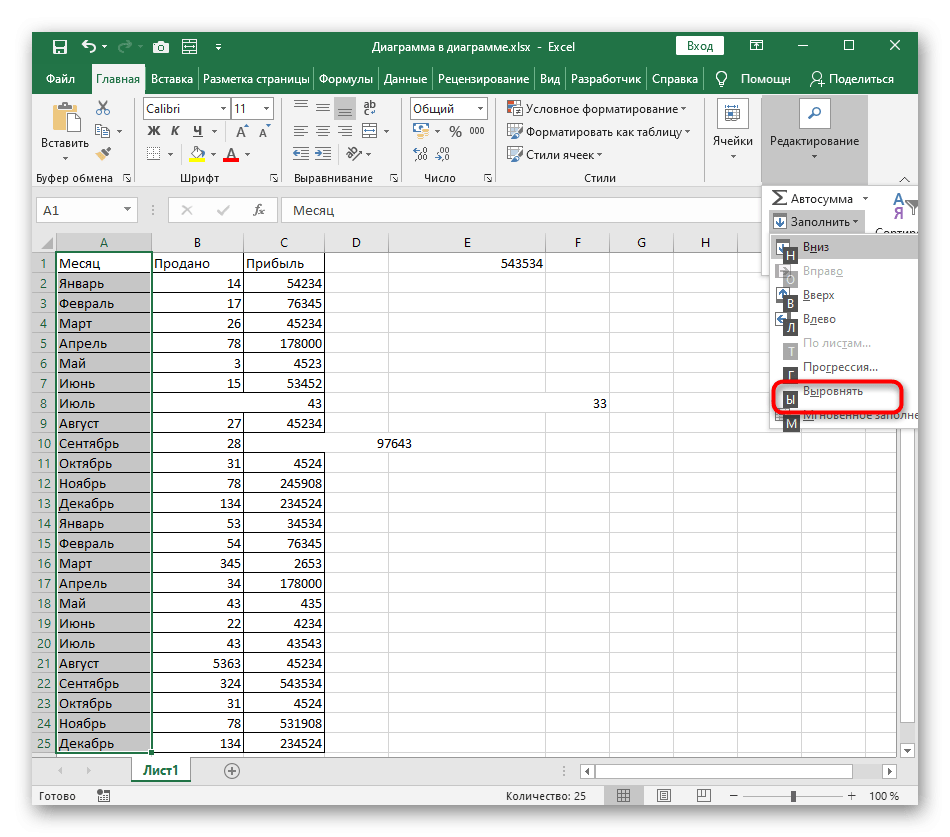This screenshot has width=950, height=837.
Task: Click the increase decimal icon
Action: [420, 154]
